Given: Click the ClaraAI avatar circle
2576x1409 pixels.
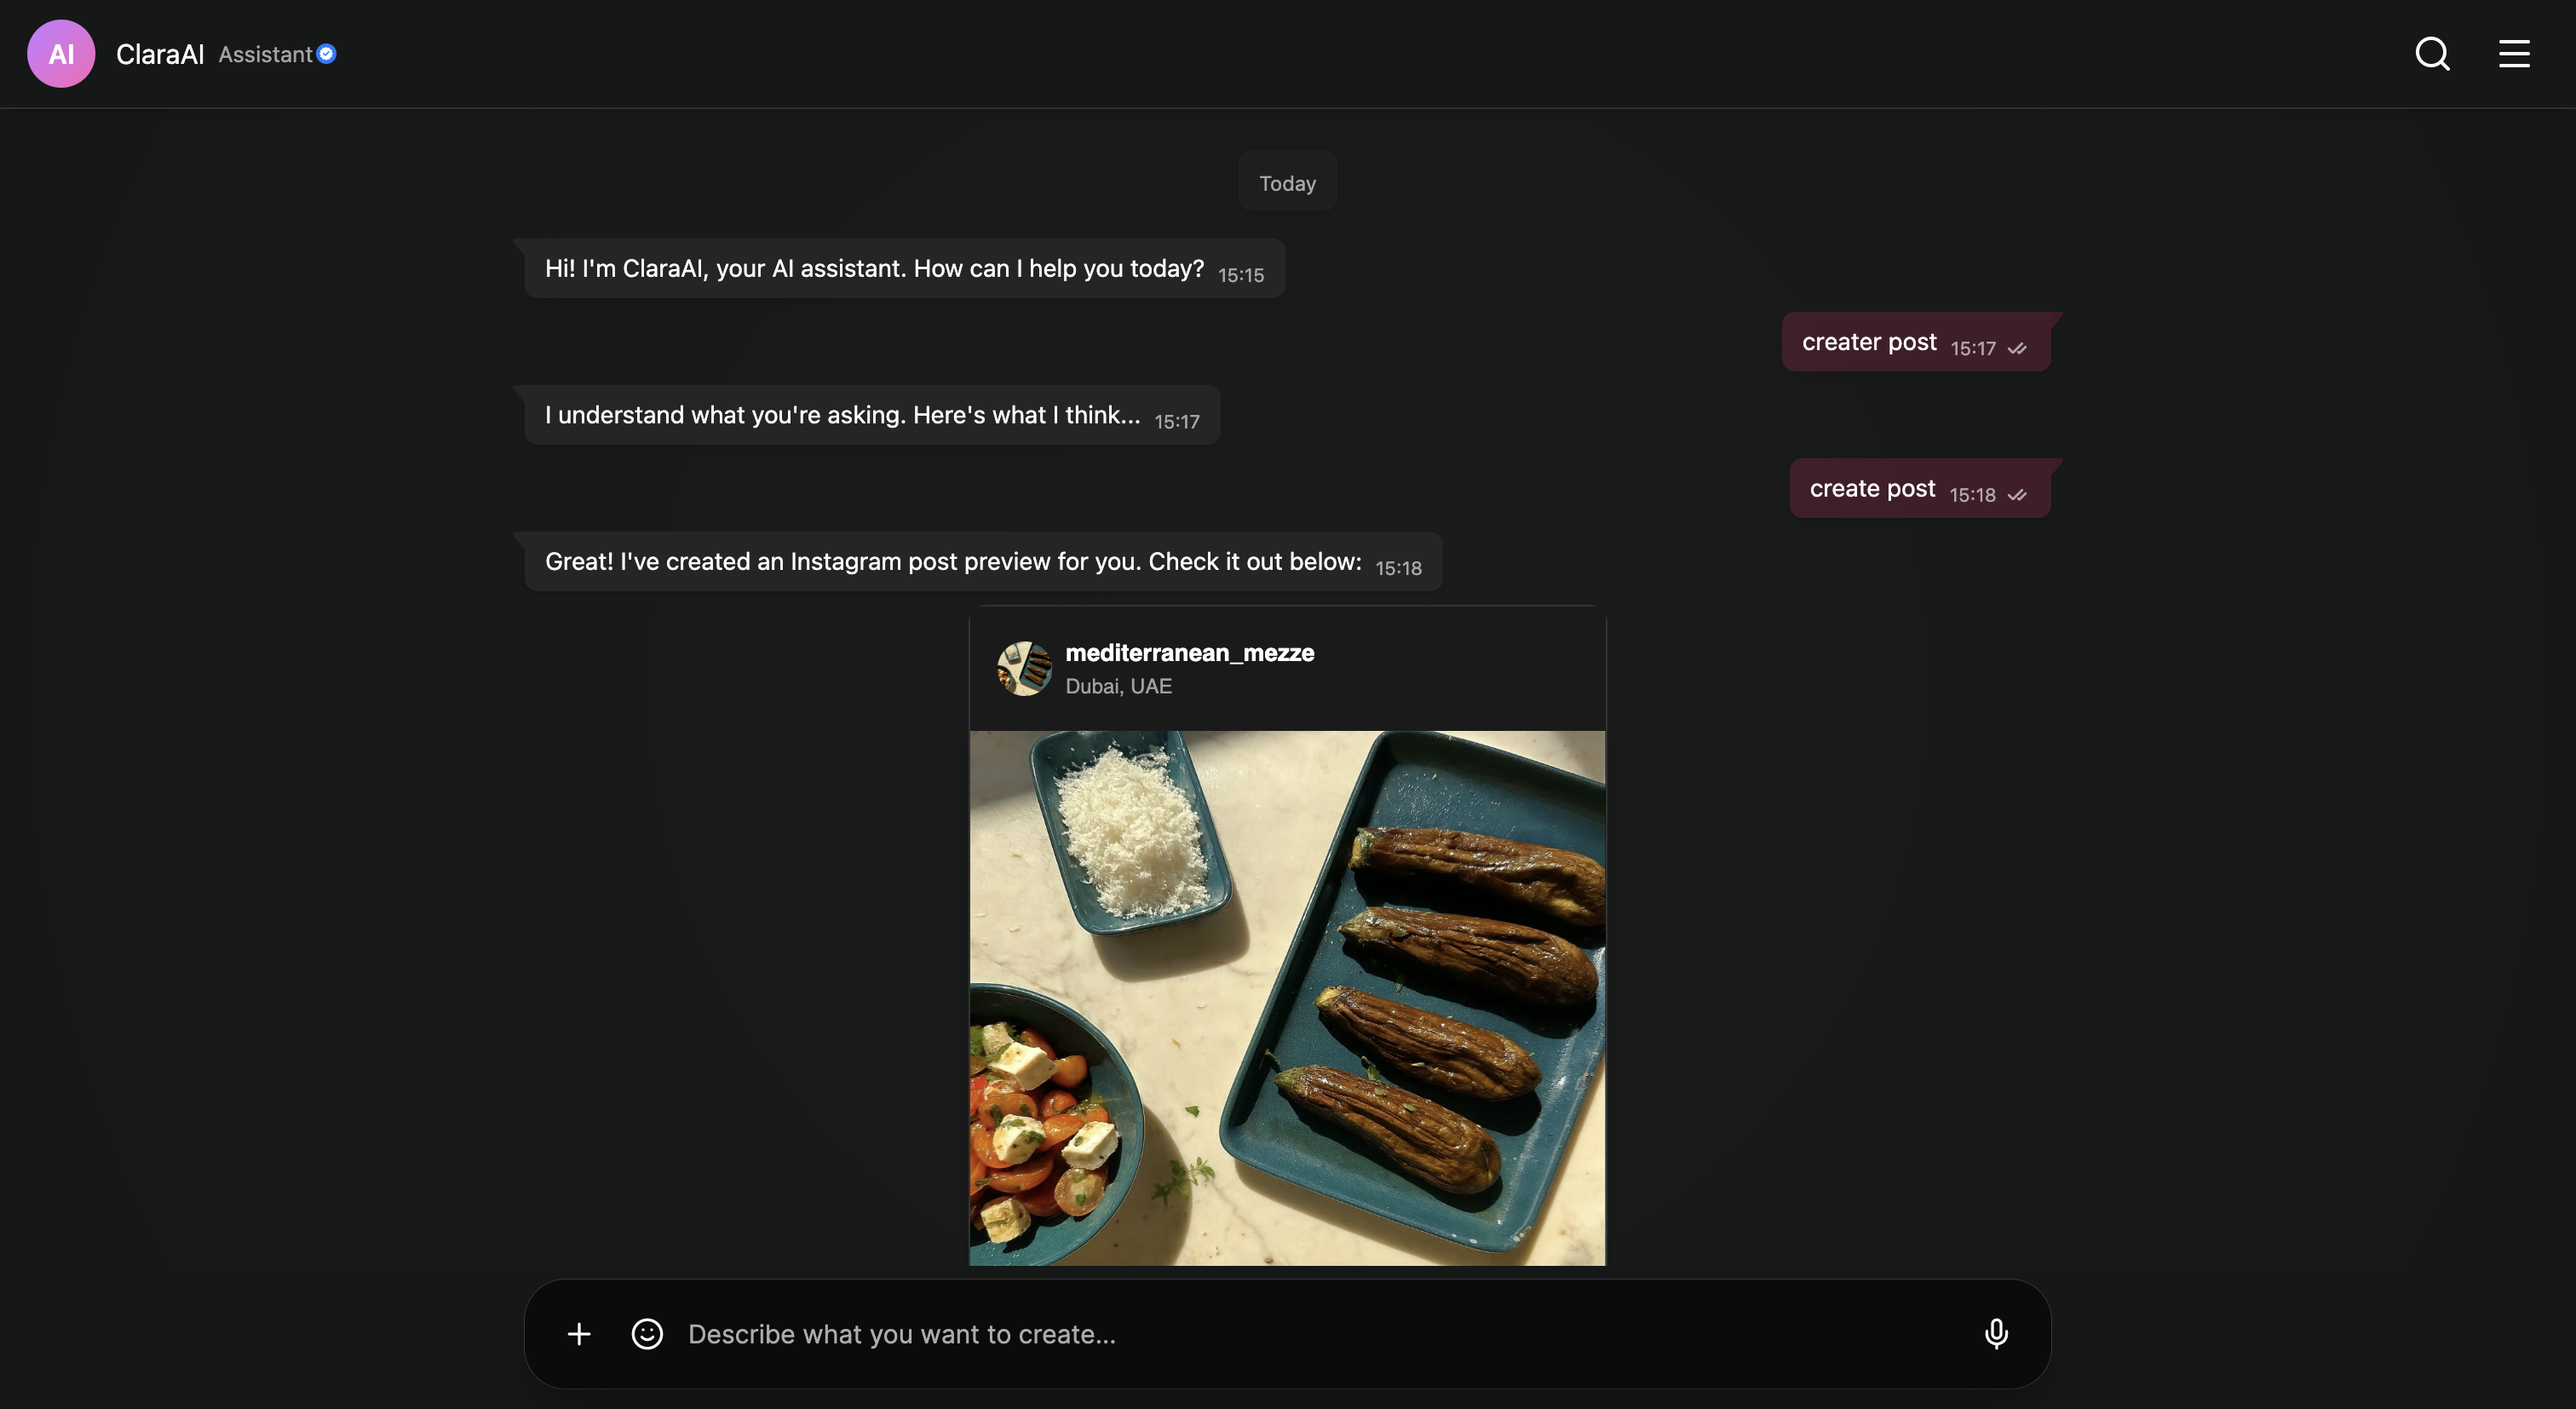Looking at the screenshot, I should [61, 54].
